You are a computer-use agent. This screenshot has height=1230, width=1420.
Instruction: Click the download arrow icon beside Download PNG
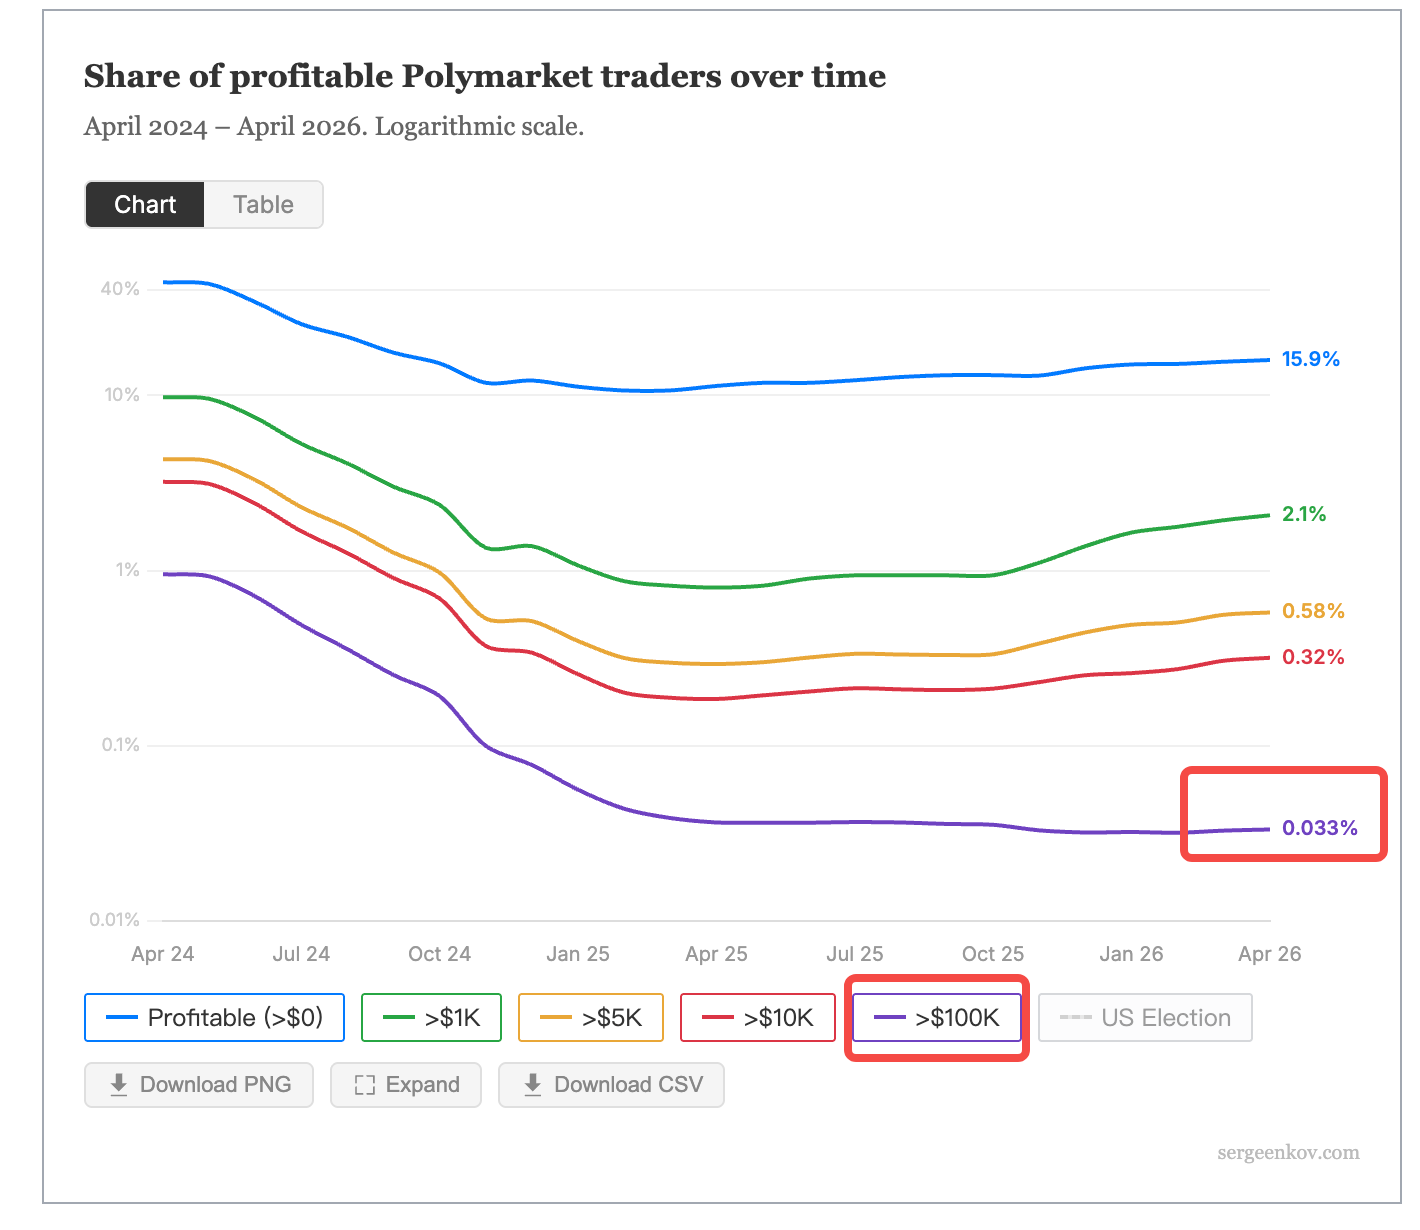118,1085
